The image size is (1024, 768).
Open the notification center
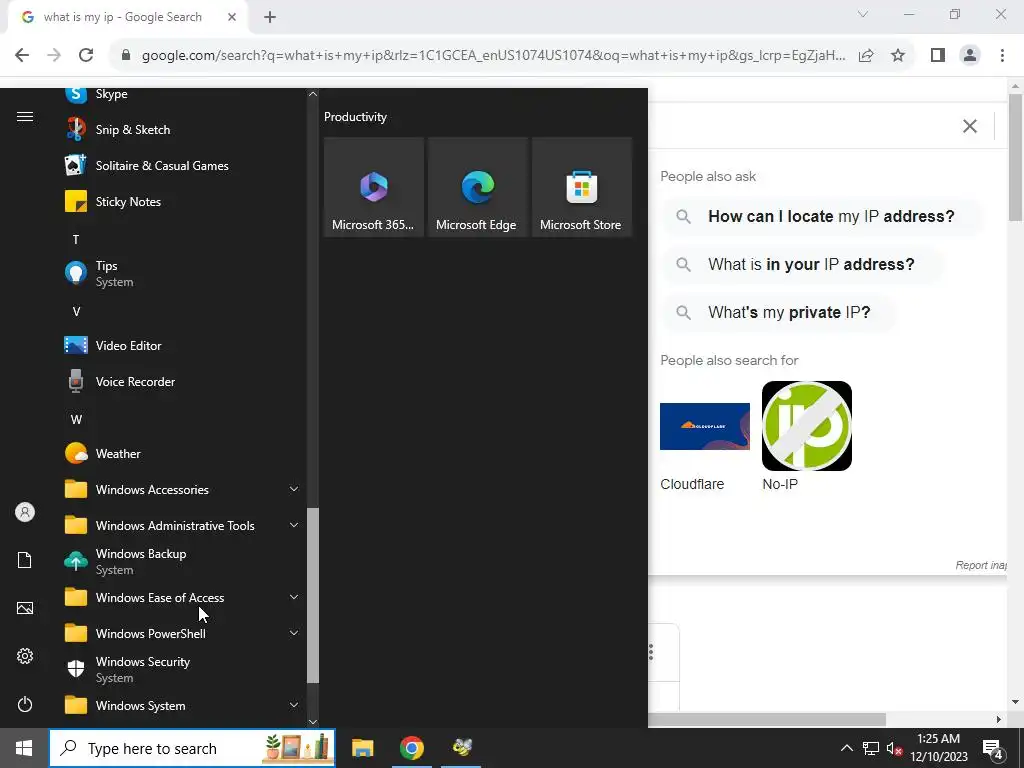click(993, 748)
